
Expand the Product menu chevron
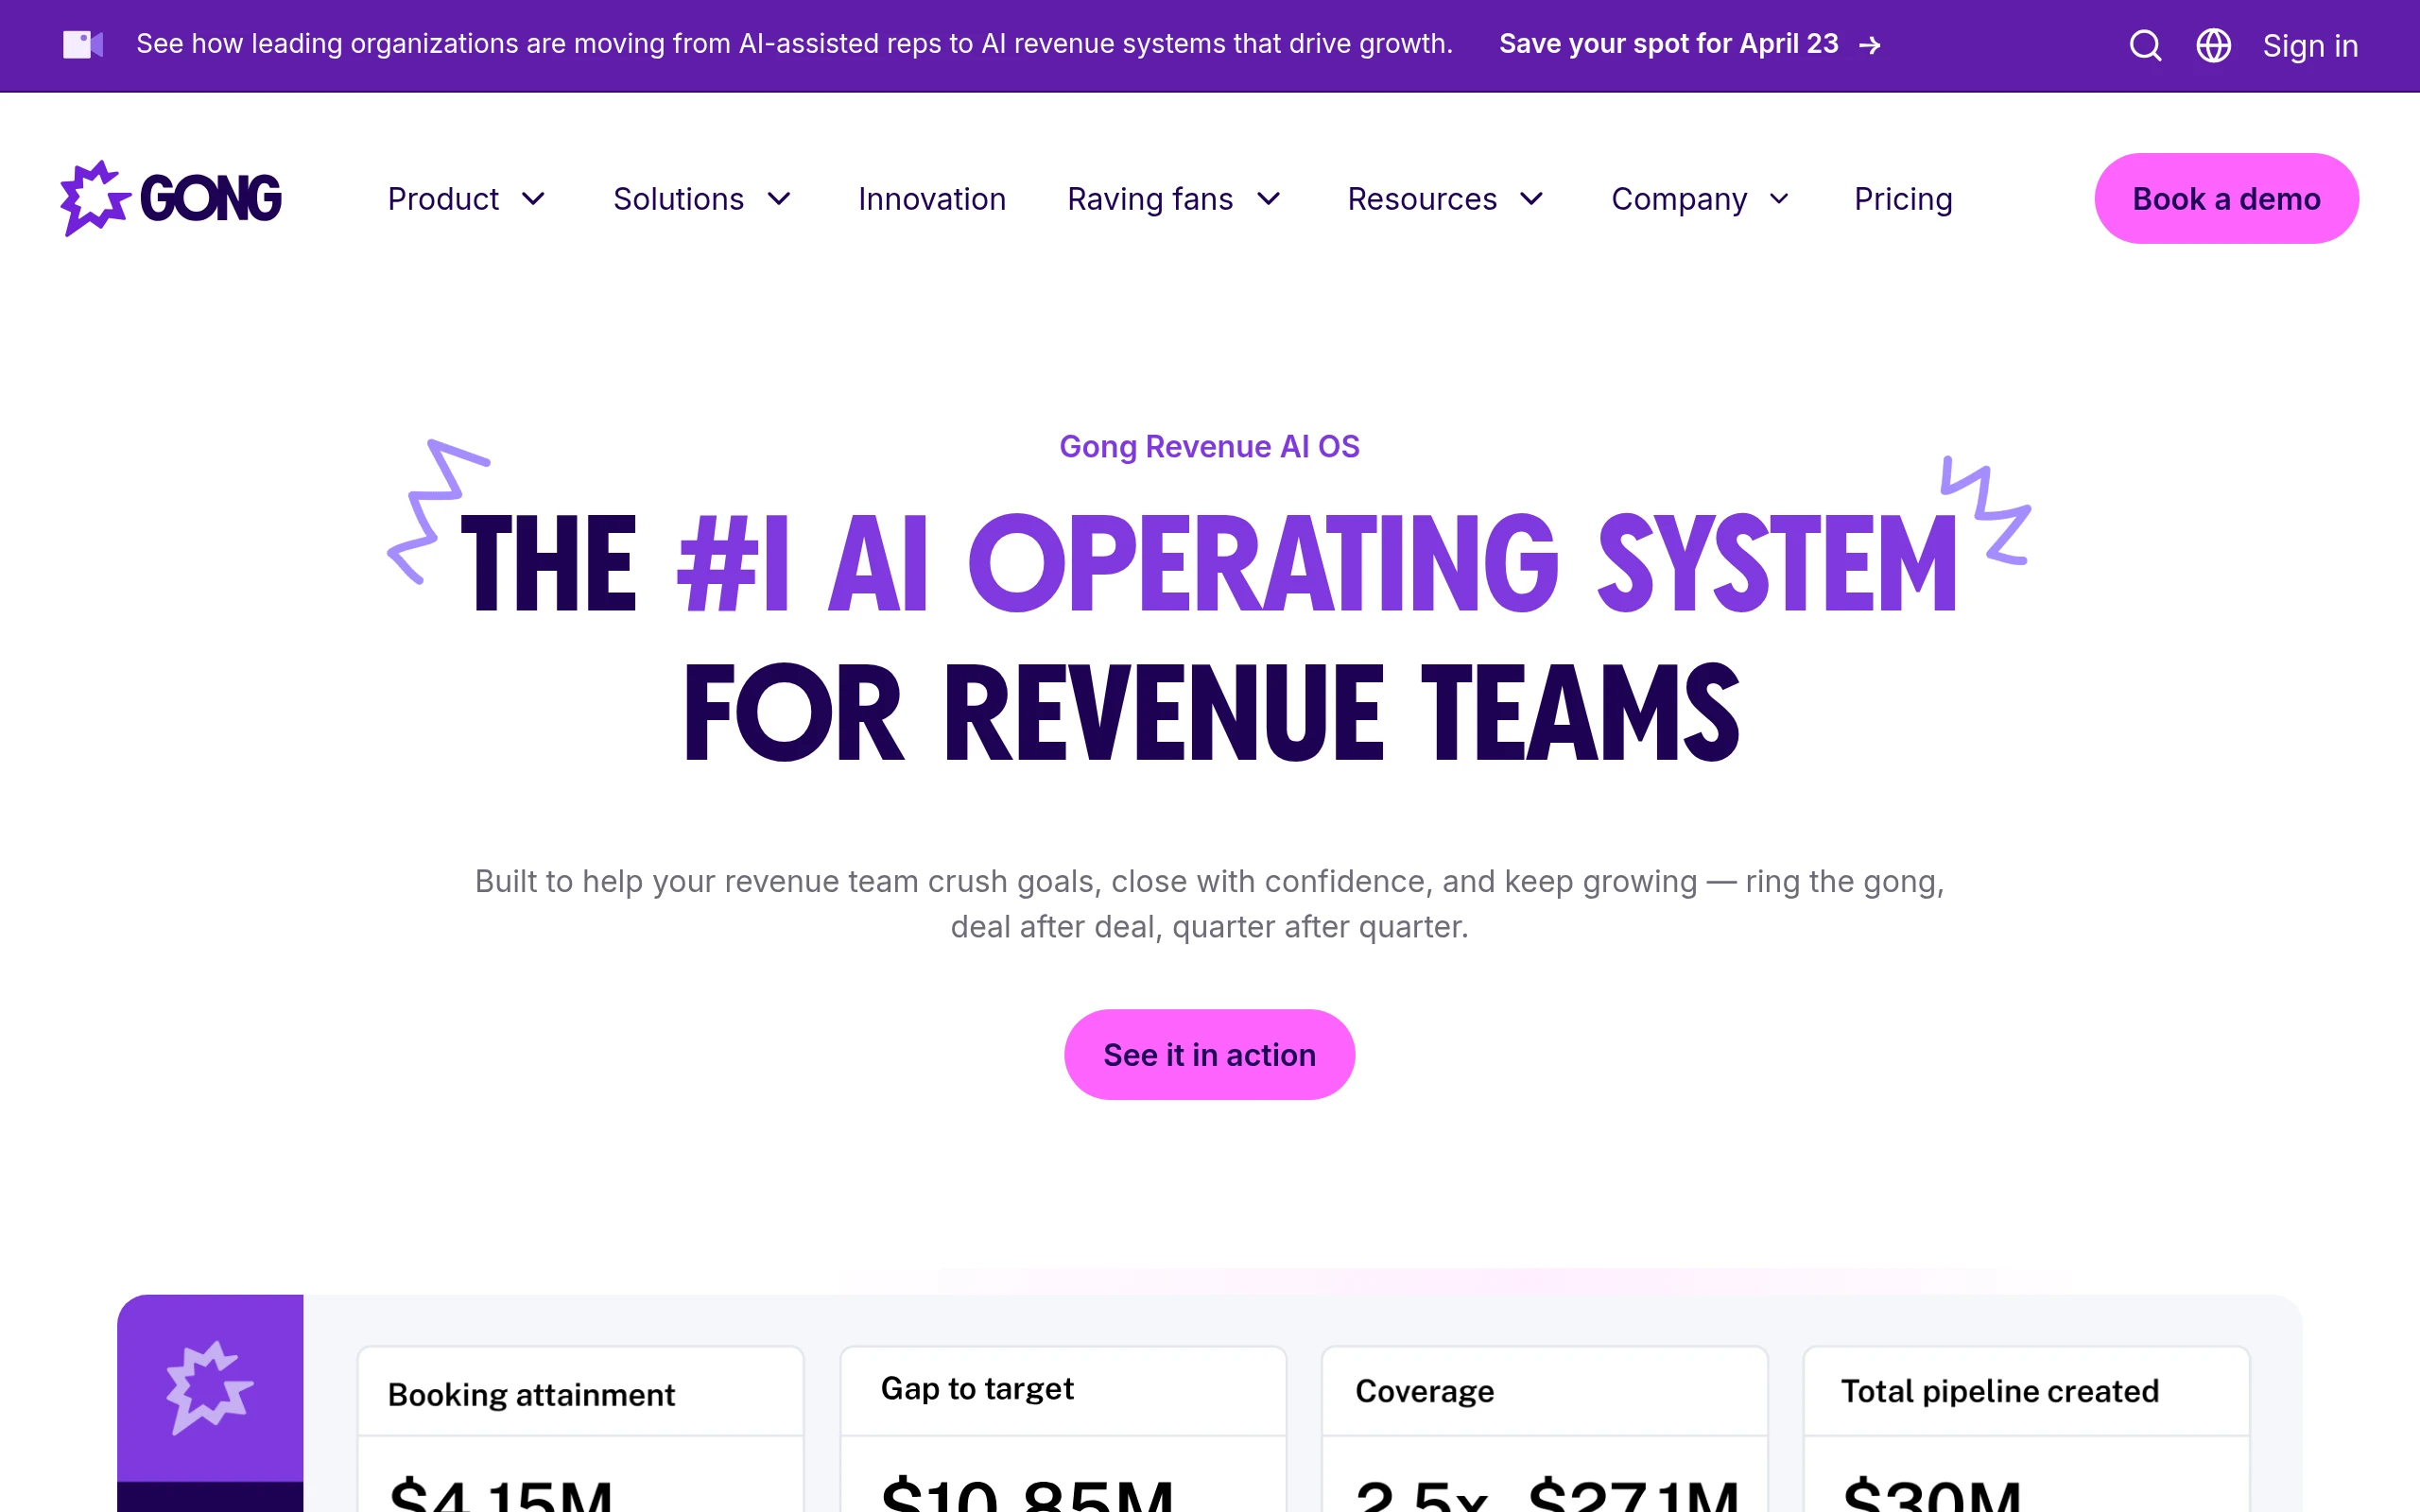tap(534, 199)
